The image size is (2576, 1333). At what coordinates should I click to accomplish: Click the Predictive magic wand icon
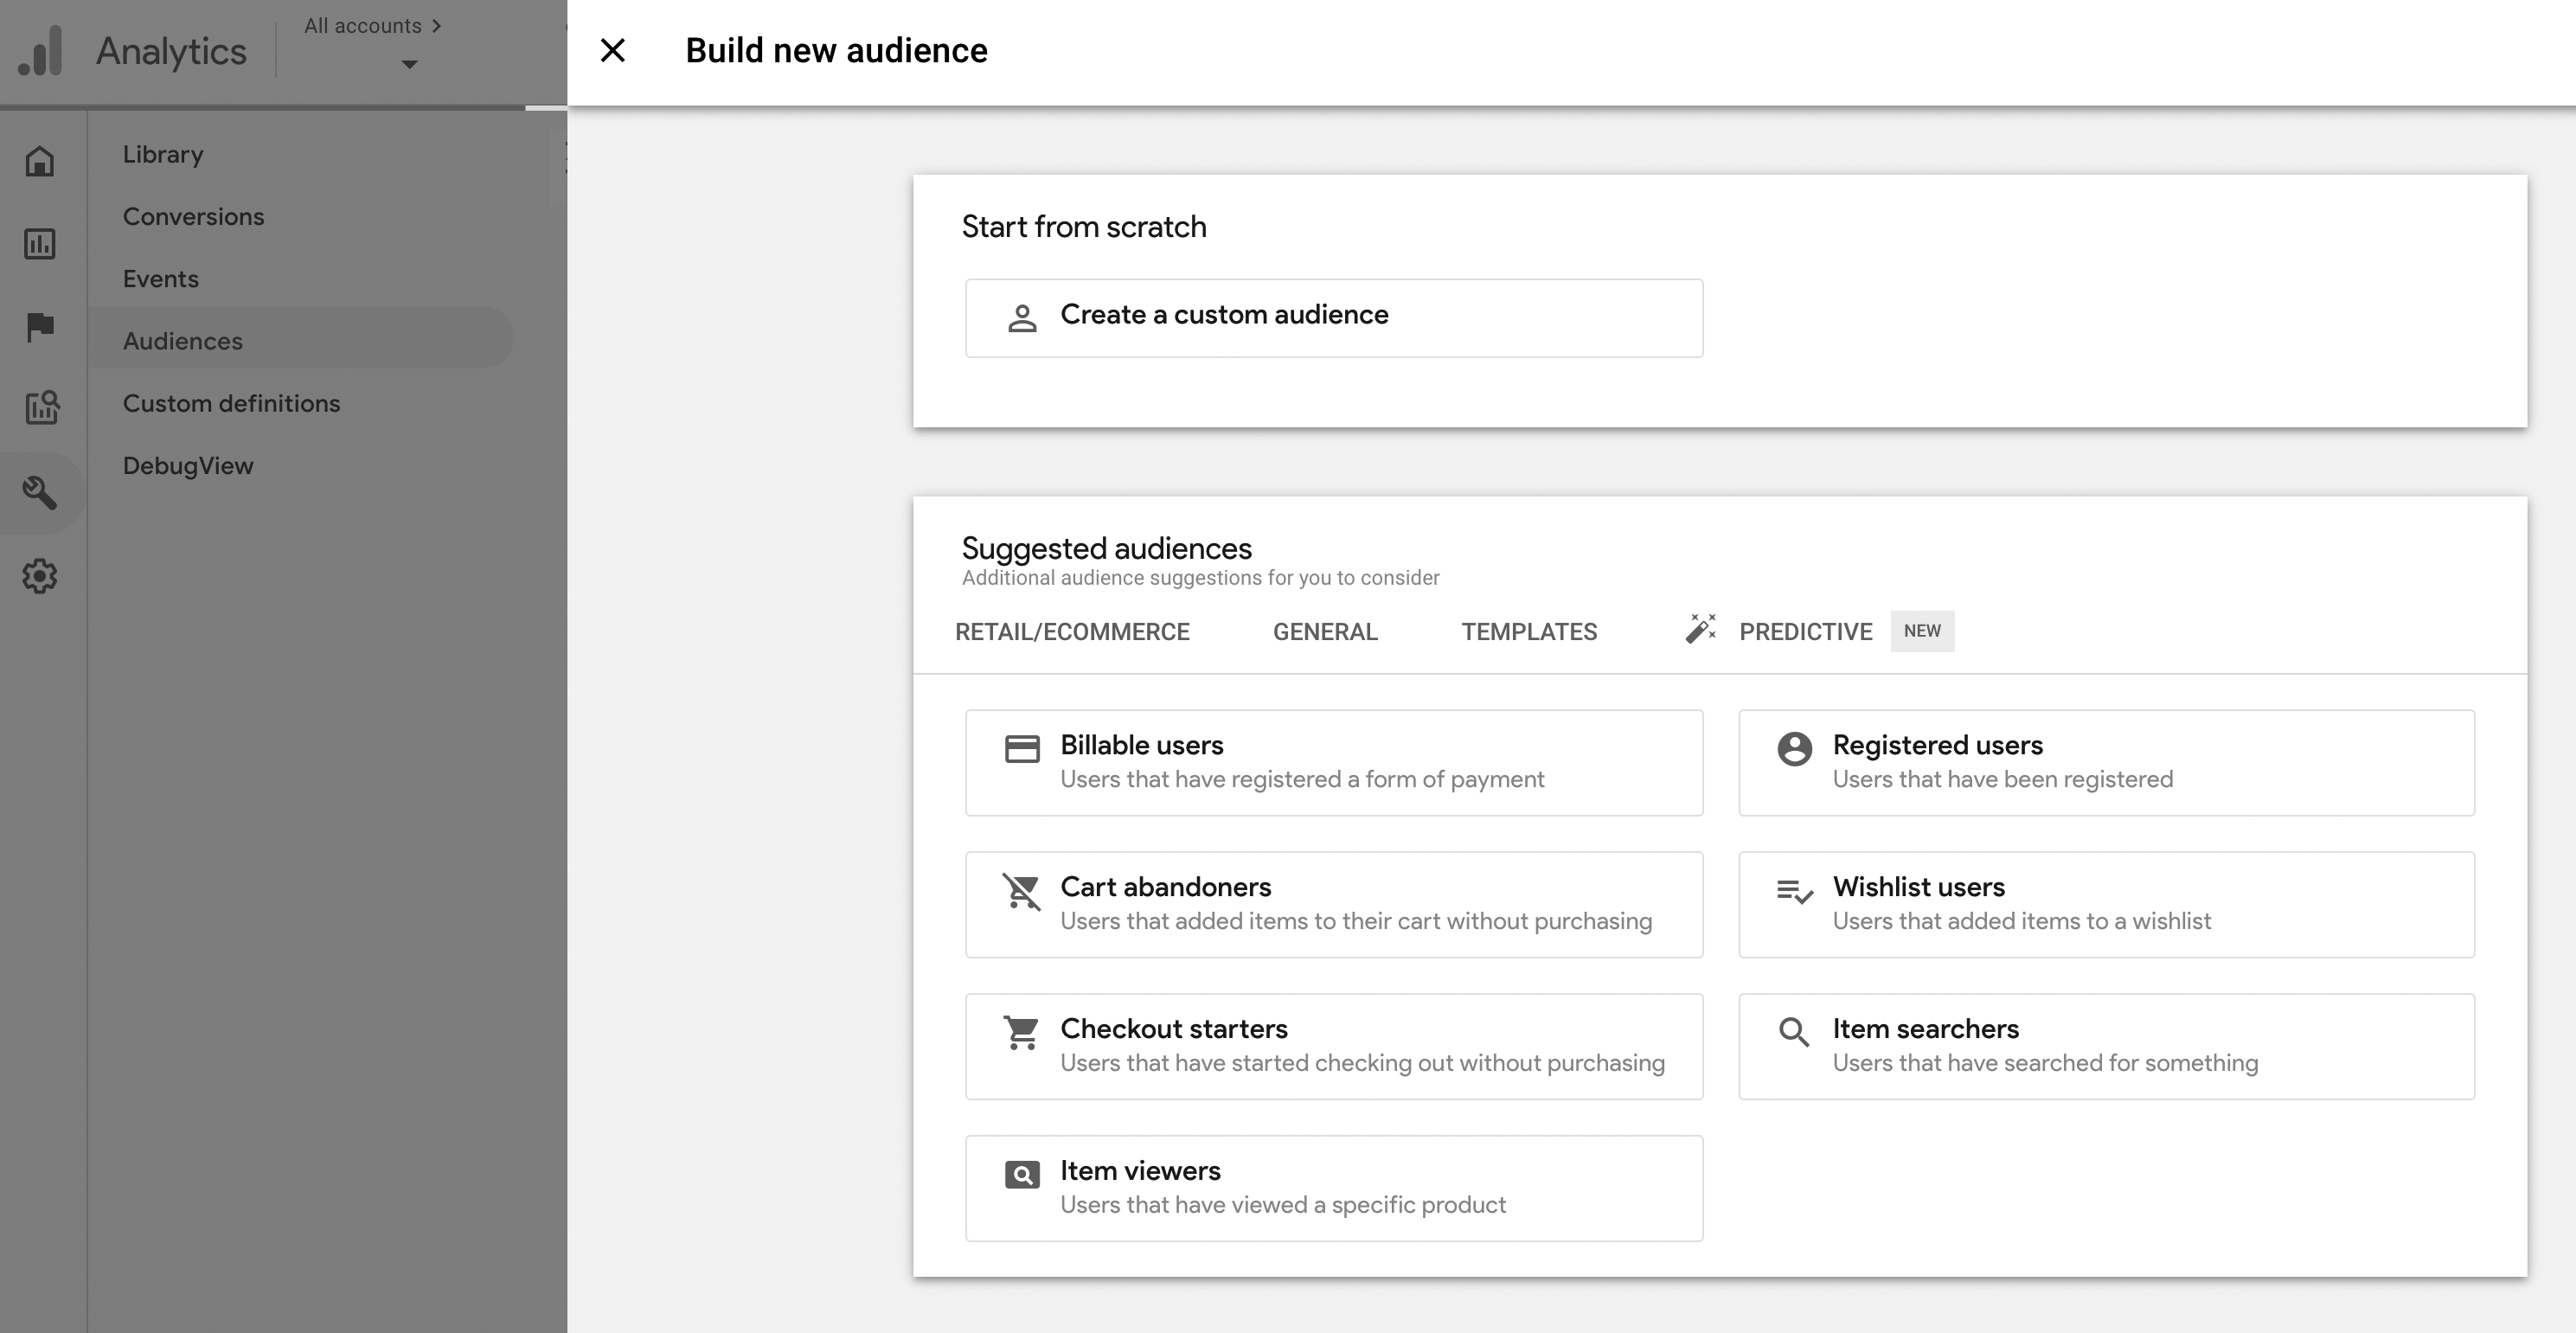pos(1700,629)
